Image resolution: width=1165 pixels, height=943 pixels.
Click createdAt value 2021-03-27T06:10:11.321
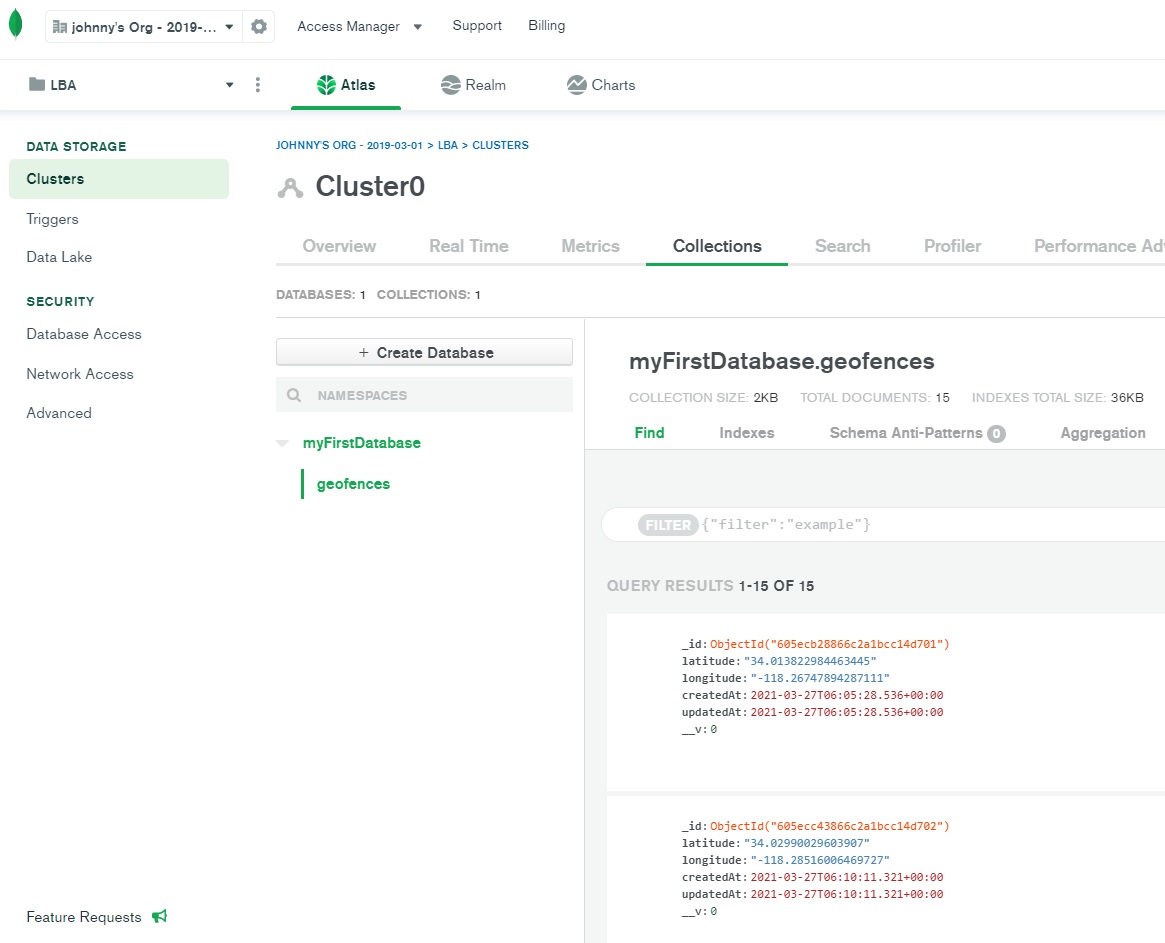click(x=847, y=878)
